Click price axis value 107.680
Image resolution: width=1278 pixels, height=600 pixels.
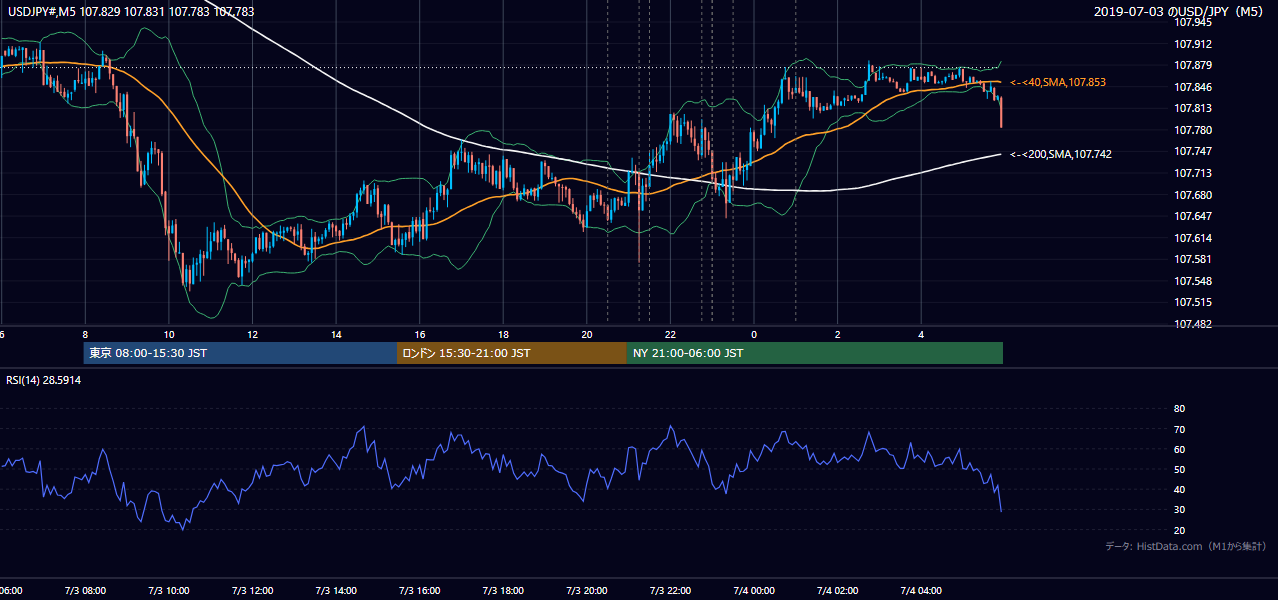point(1192,195)
